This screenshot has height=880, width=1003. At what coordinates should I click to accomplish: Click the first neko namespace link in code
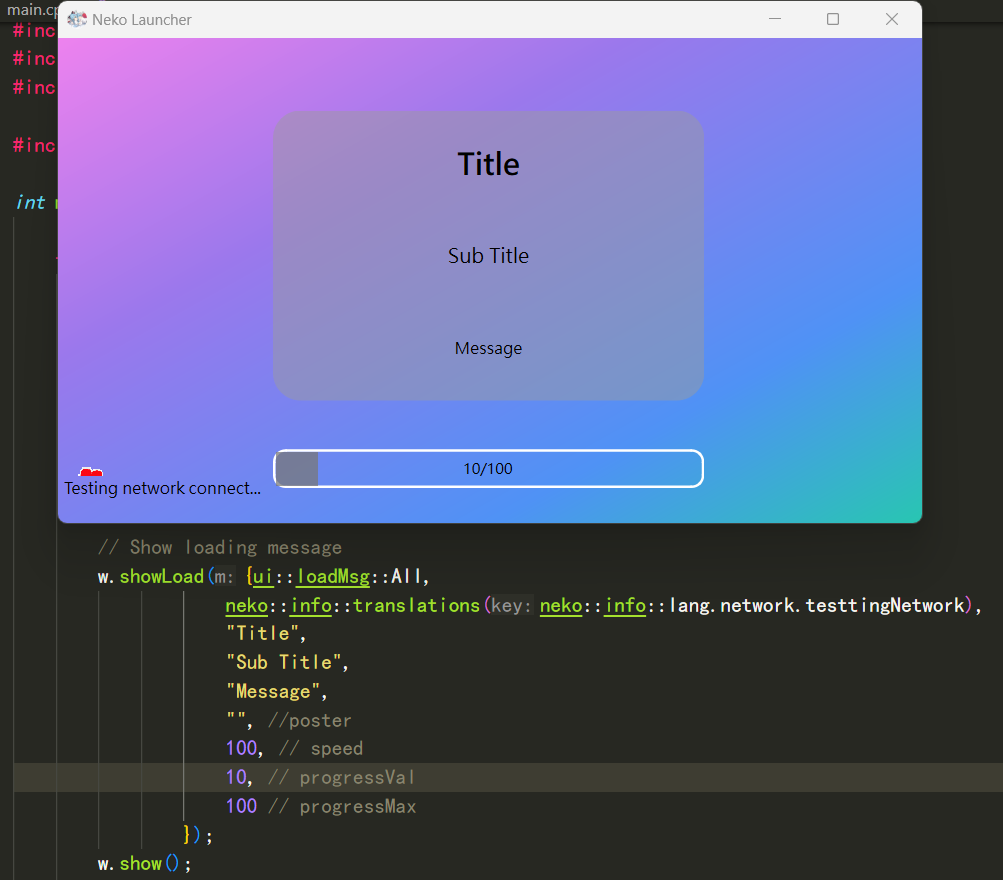(247, 605)
